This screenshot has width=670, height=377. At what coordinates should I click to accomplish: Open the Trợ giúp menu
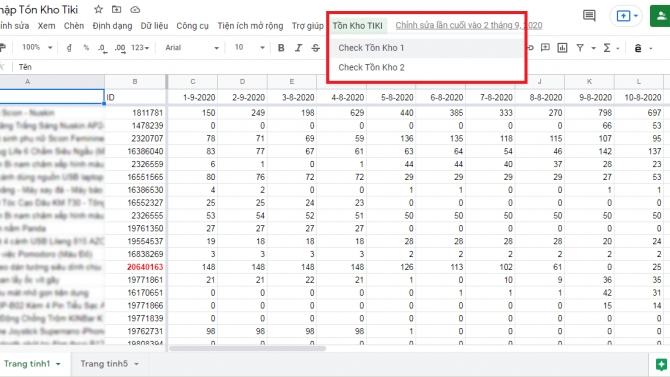pyautogui.click(x=308, y=26)
